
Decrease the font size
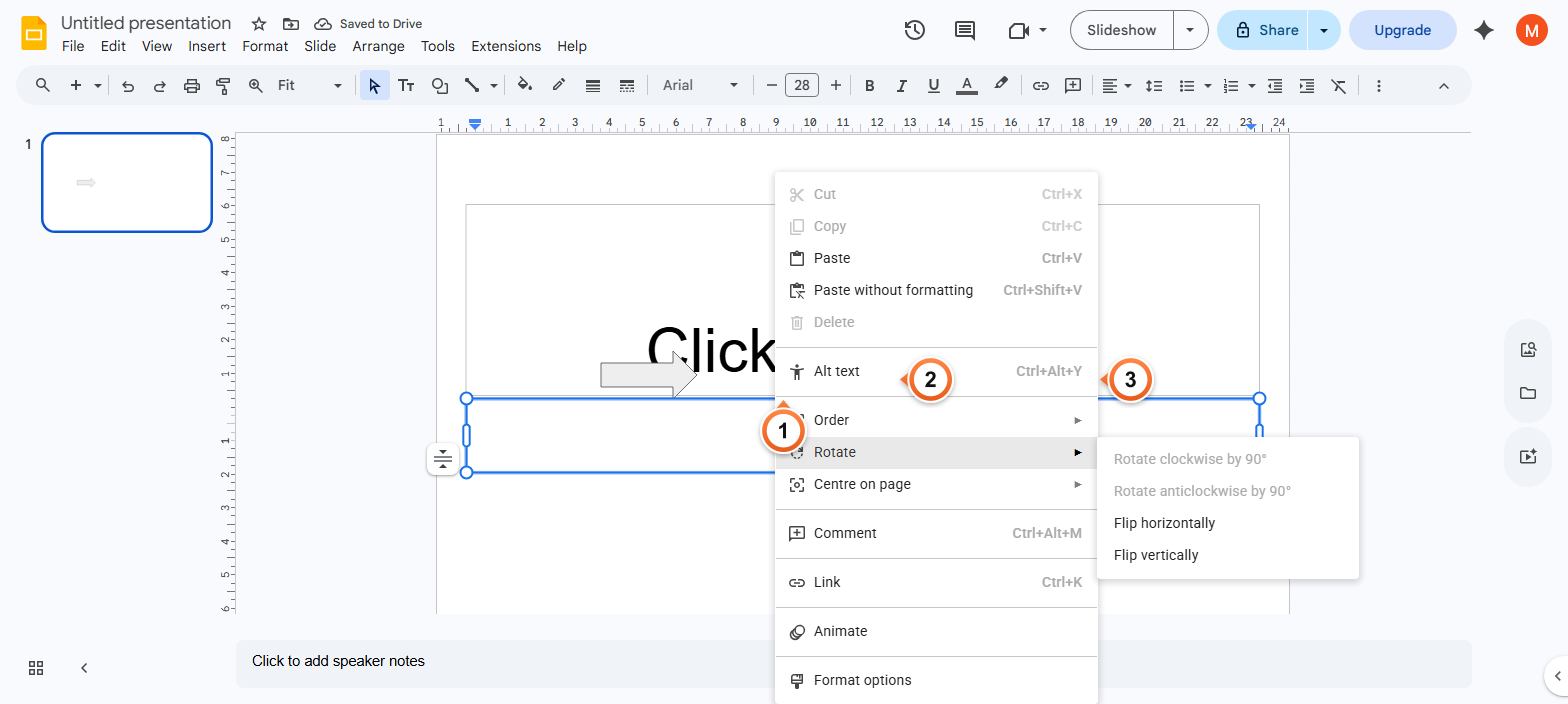tap(771, 86)
